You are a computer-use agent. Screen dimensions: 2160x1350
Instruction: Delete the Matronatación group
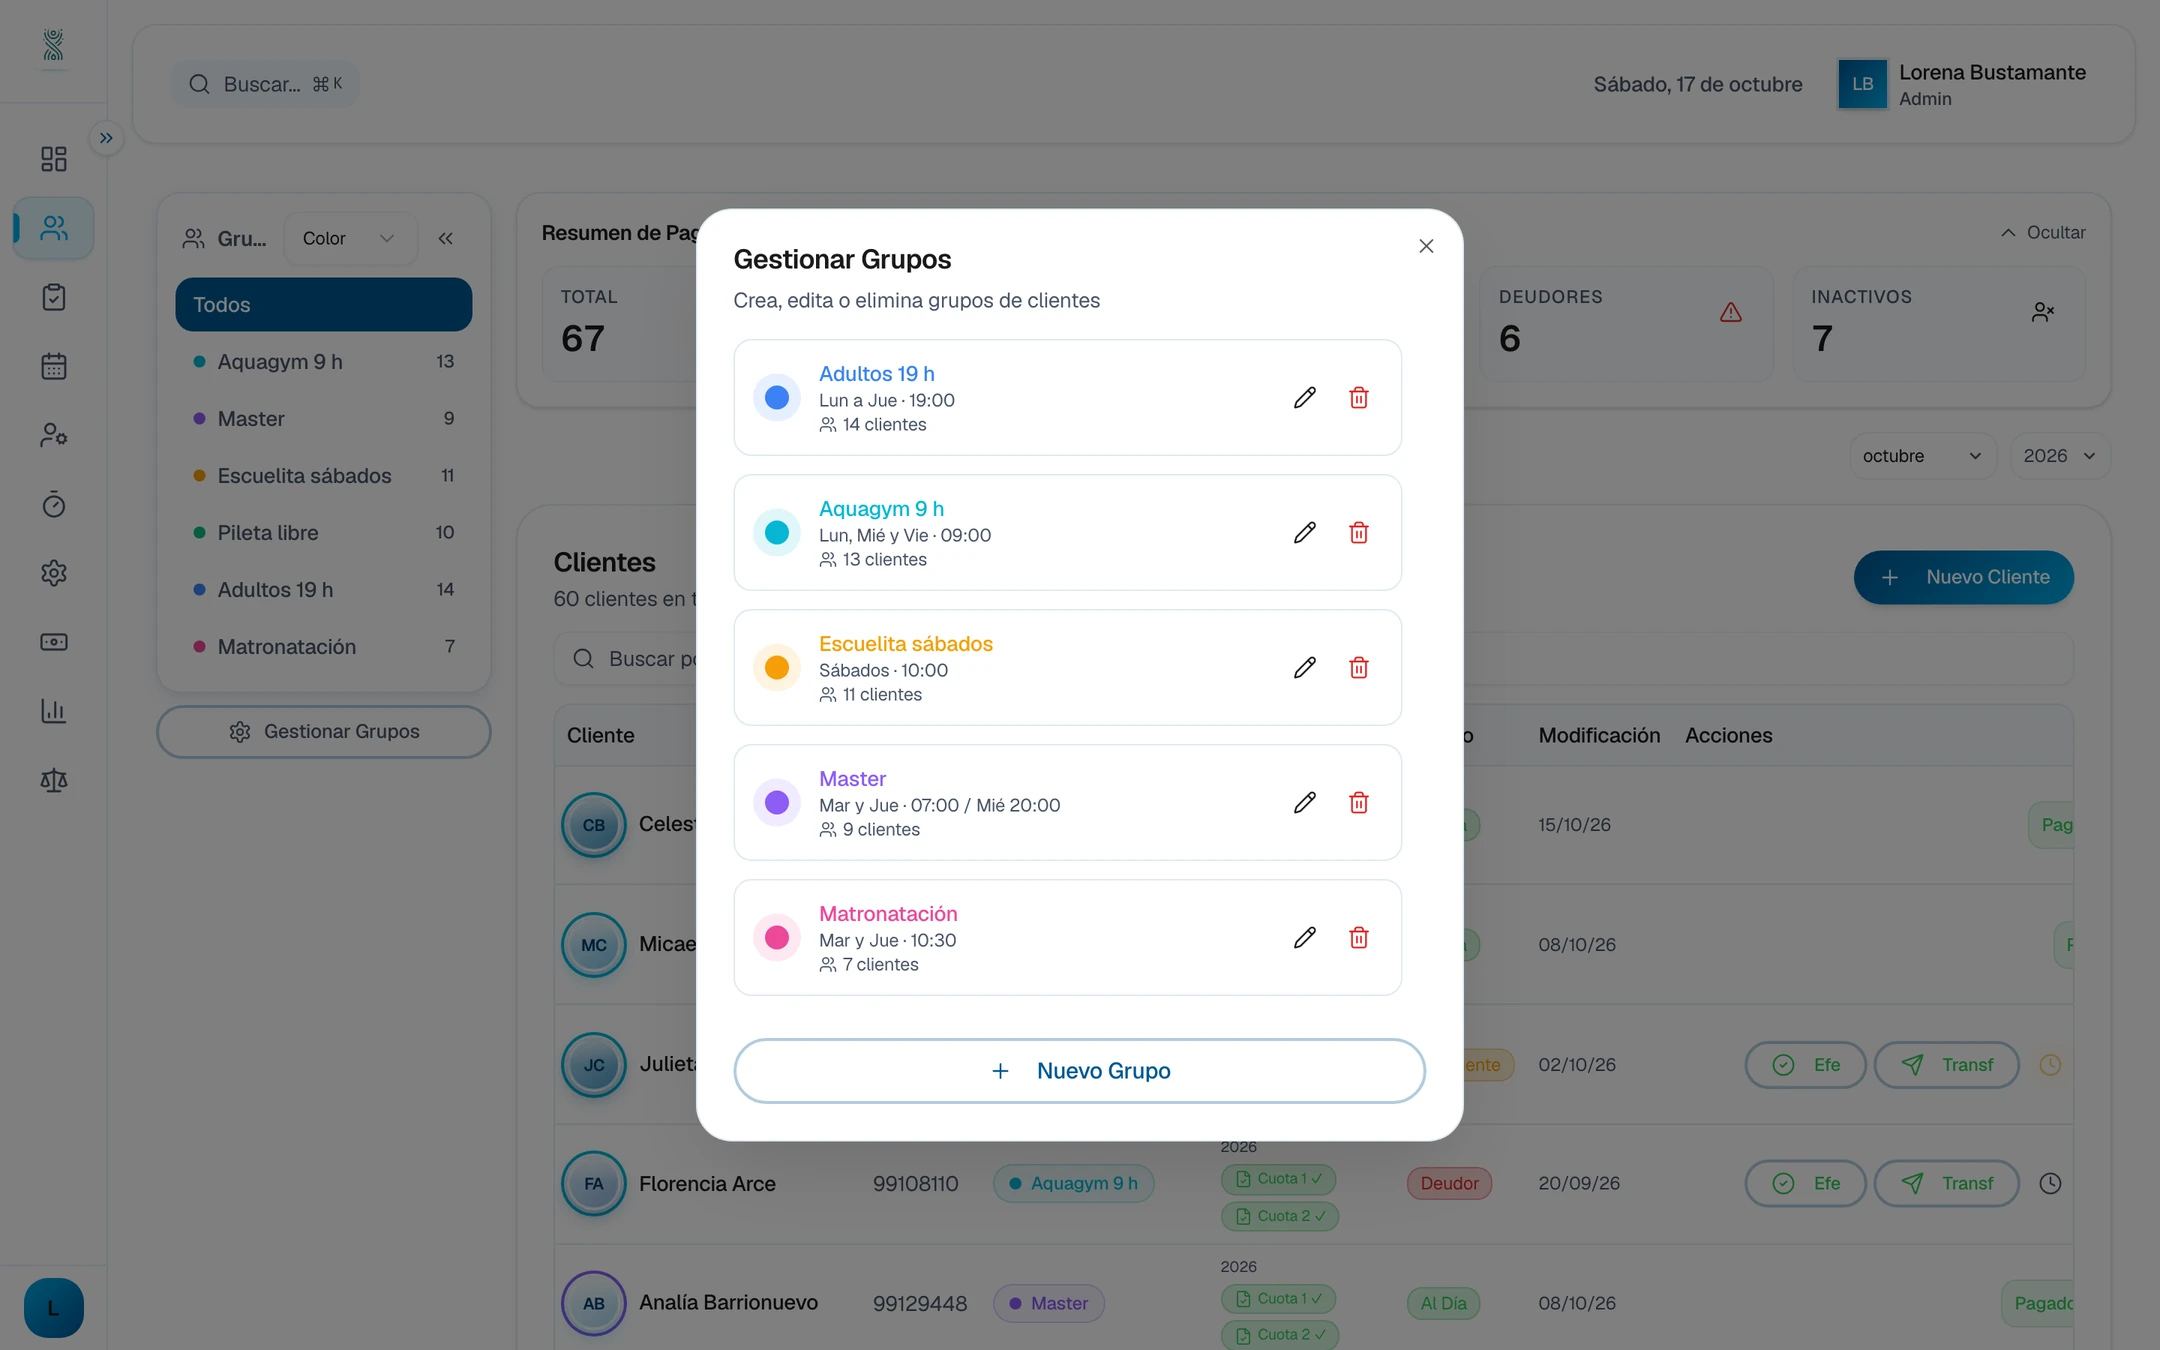[1358, 938]
